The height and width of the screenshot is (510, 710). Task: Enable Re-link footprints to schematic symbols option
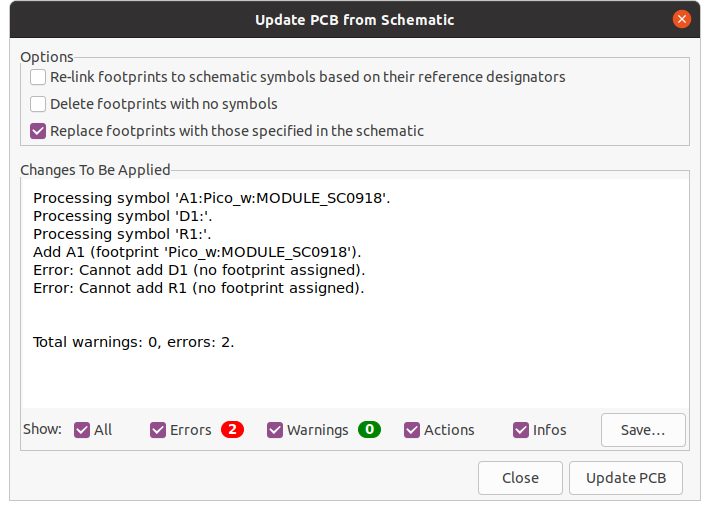coord(38,77)
